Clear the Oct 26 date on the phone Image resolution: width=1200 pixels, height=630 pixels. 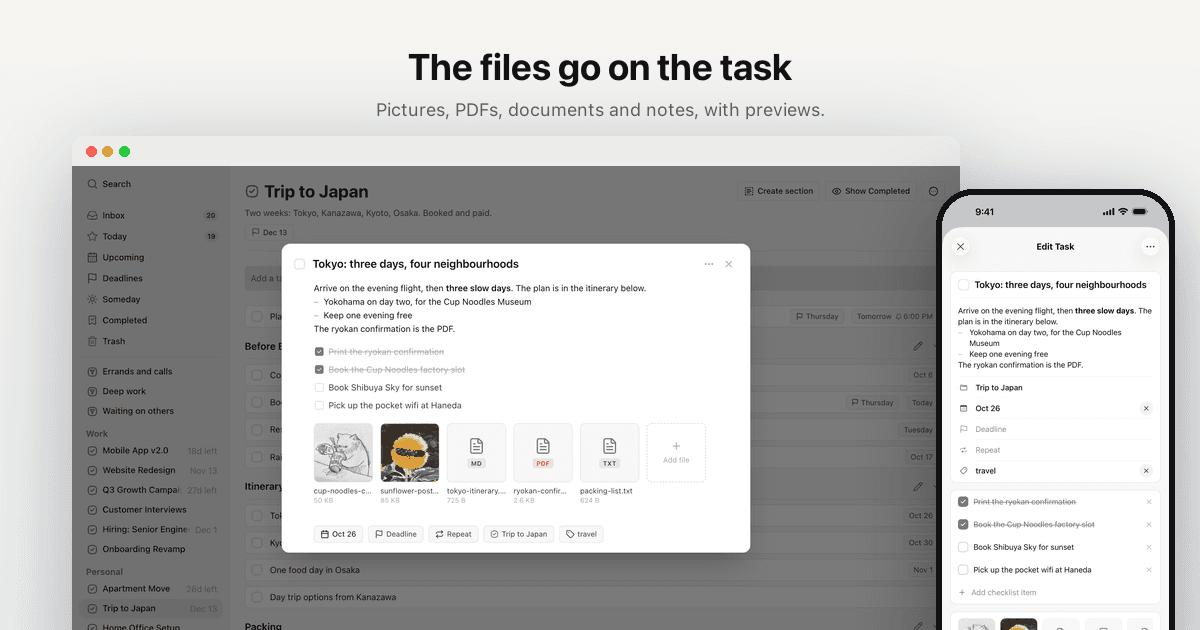click(x=1146, y=408)
